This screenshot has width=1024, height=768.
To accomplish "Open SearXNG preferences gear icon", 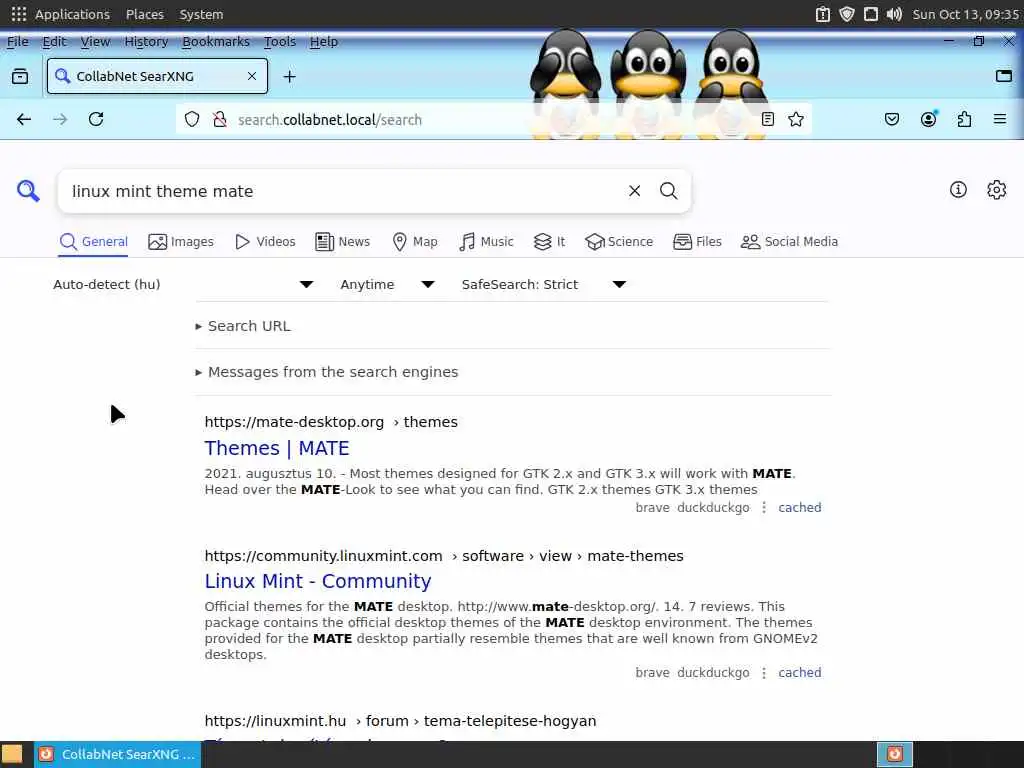I will pos(997,190).
